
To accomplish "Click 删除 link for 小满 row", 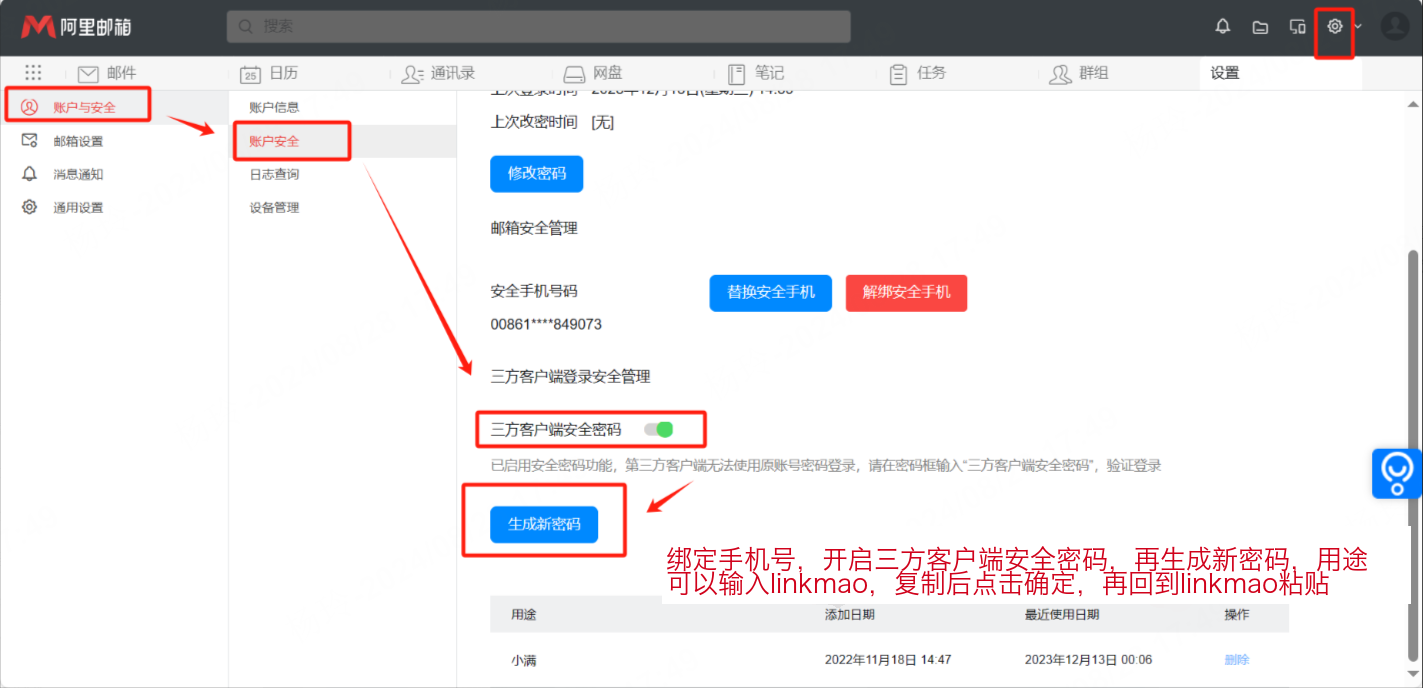I will pos(1237,660).
